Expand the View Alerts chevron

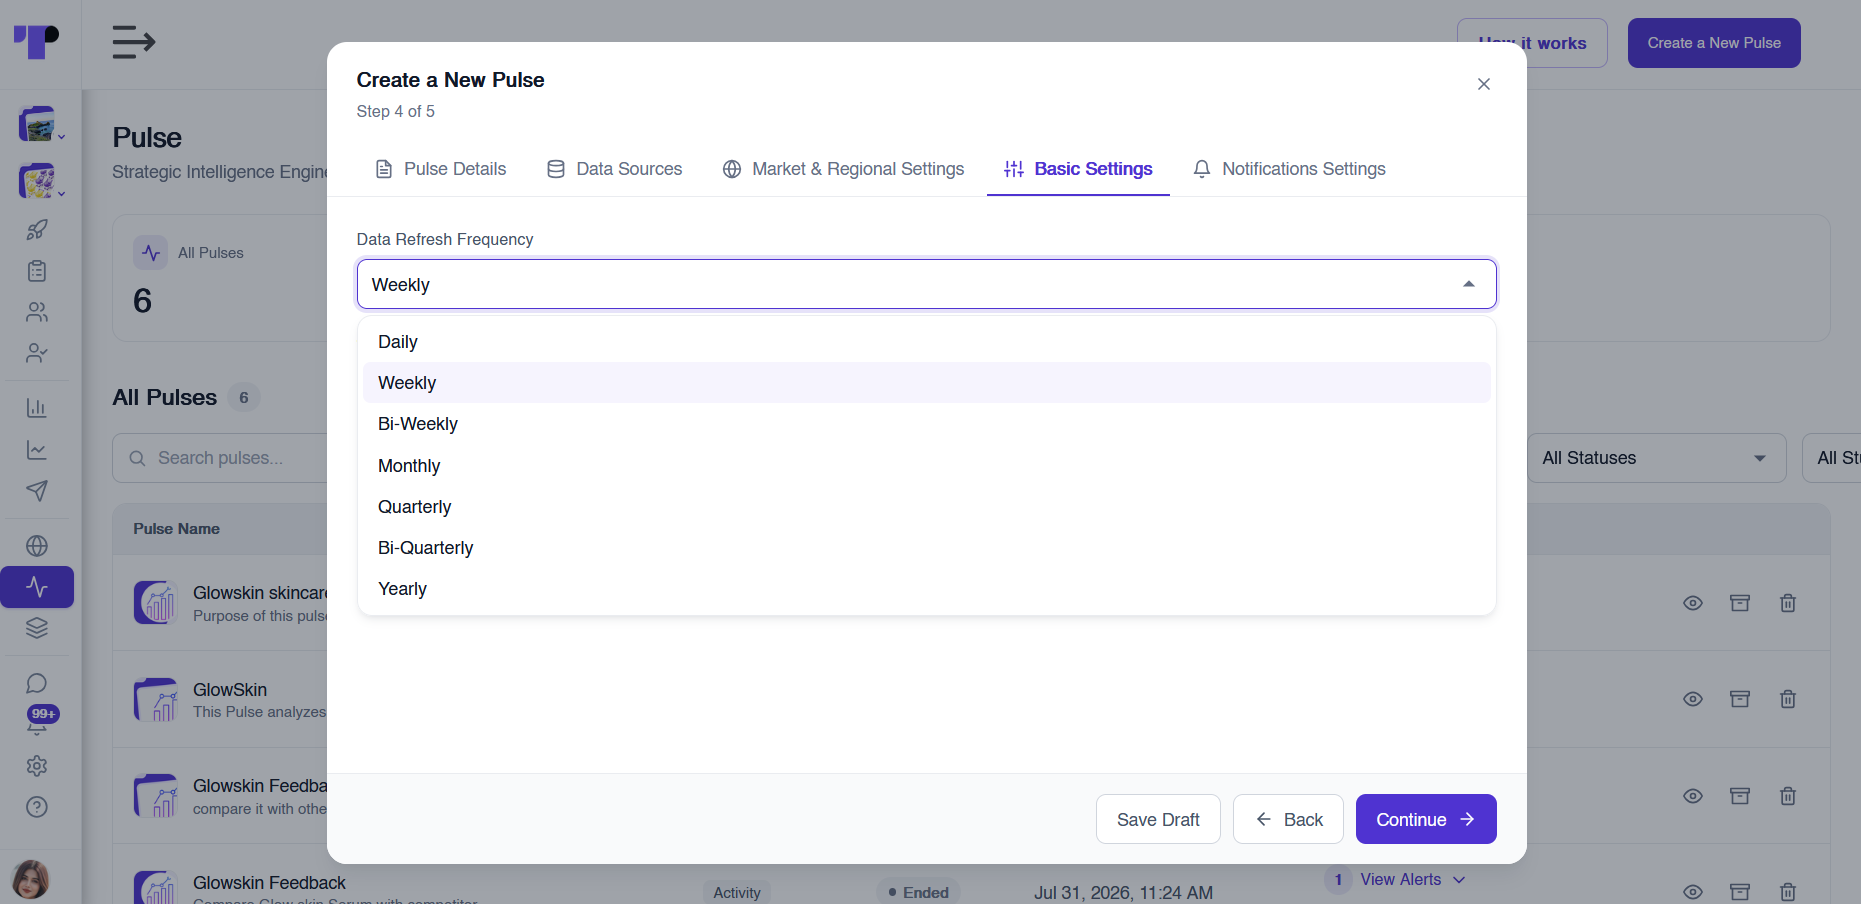(x=1459, y=880)
